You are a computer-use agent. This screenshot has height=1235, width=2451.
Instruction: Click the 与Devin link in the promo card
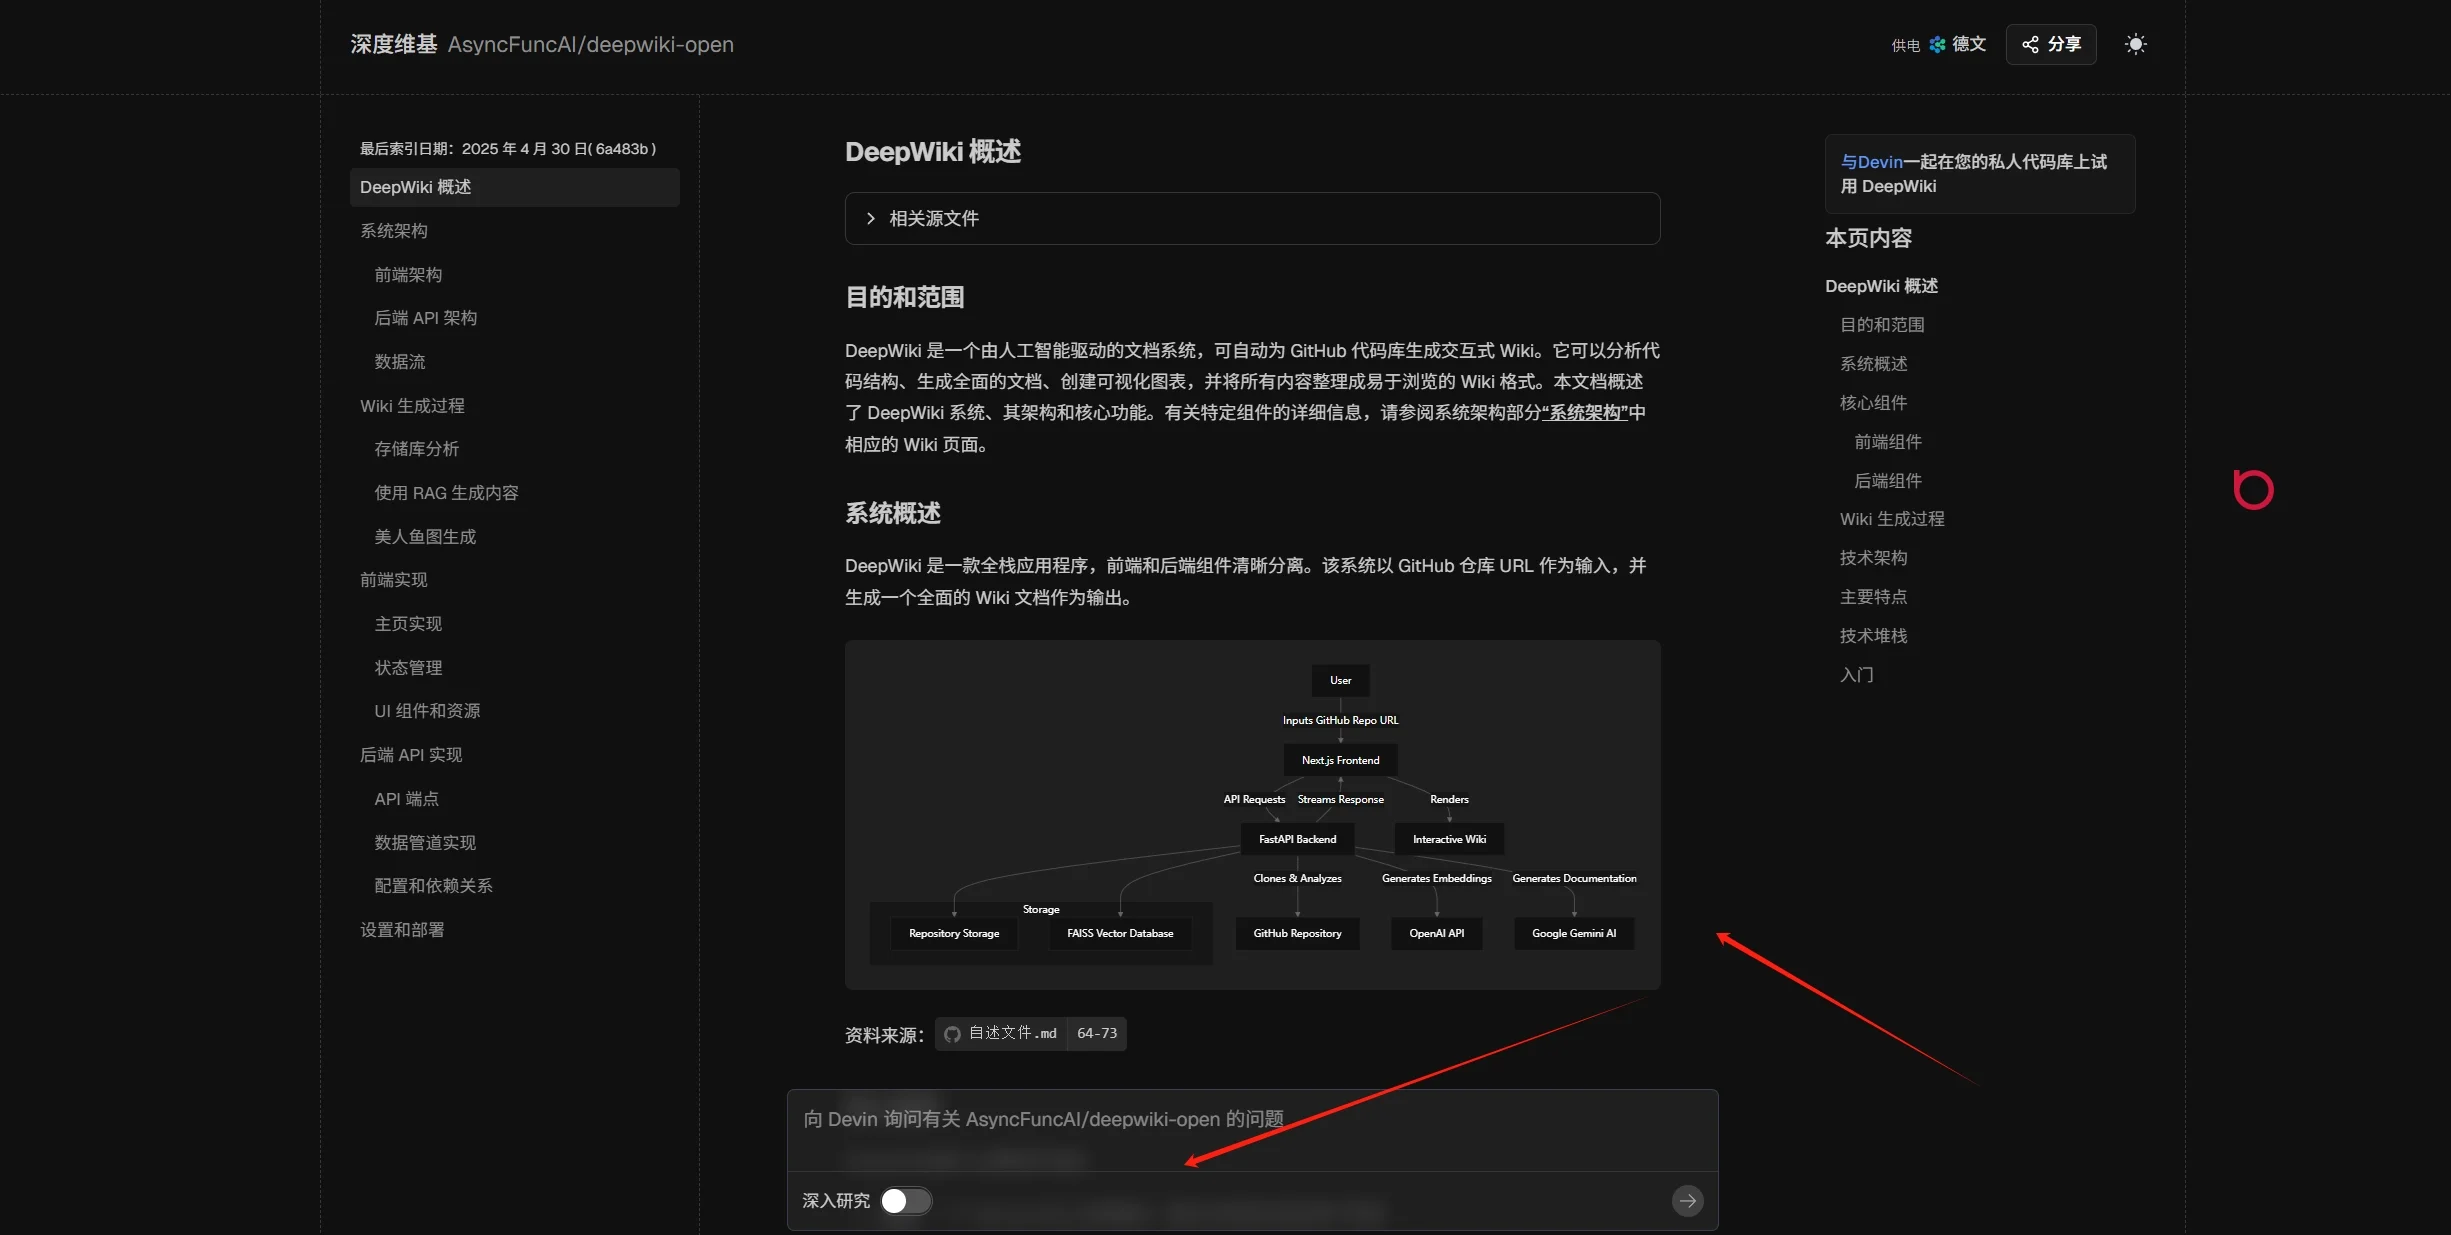[1871, 162]
